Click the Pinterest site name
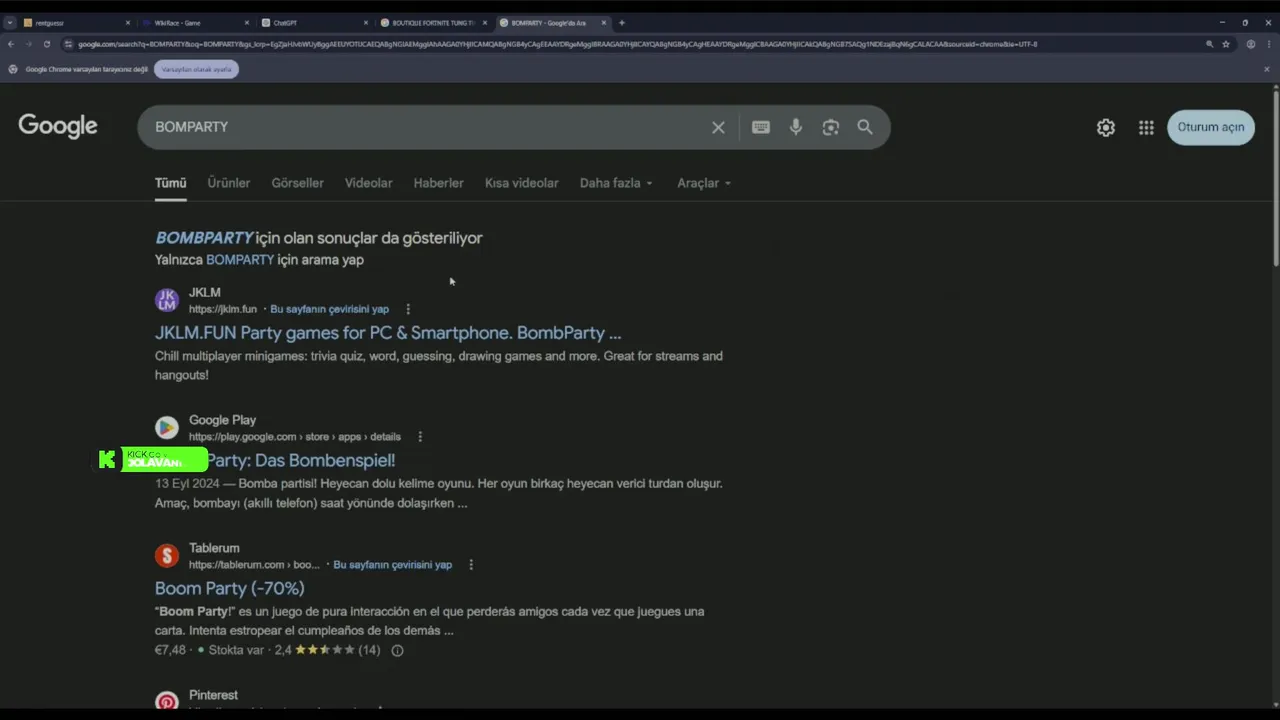This screenshot has width=1280, height=720. click(213, 695)
